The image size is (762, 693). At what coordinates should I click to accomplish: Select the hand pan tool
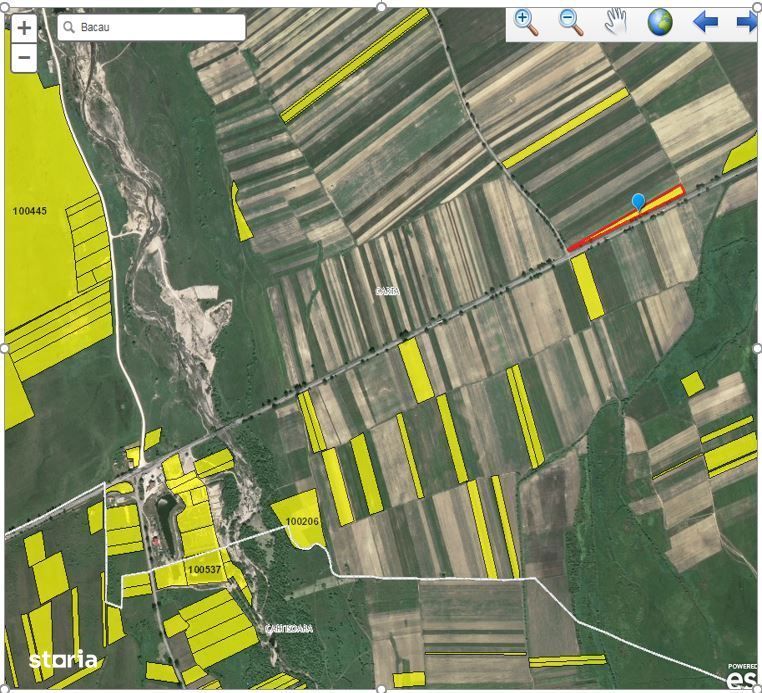615,22
